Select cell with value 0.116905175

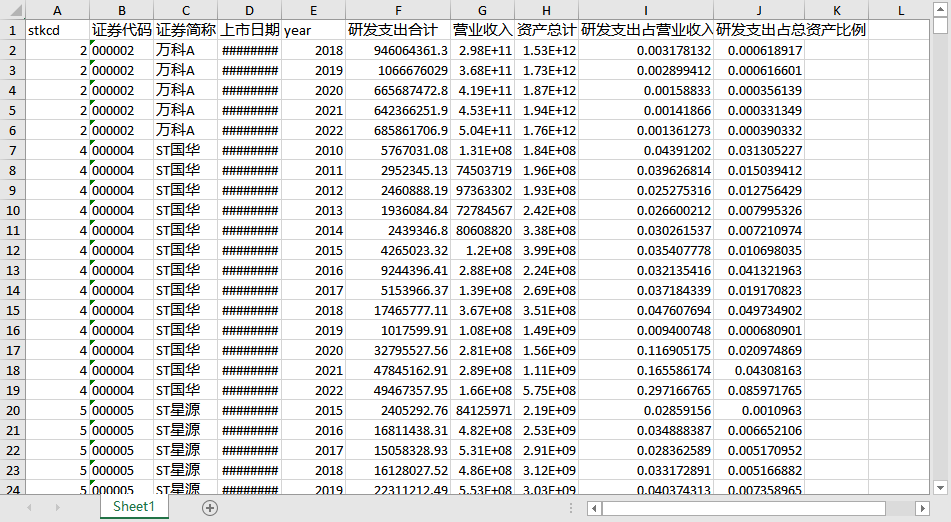pos(646,350)
